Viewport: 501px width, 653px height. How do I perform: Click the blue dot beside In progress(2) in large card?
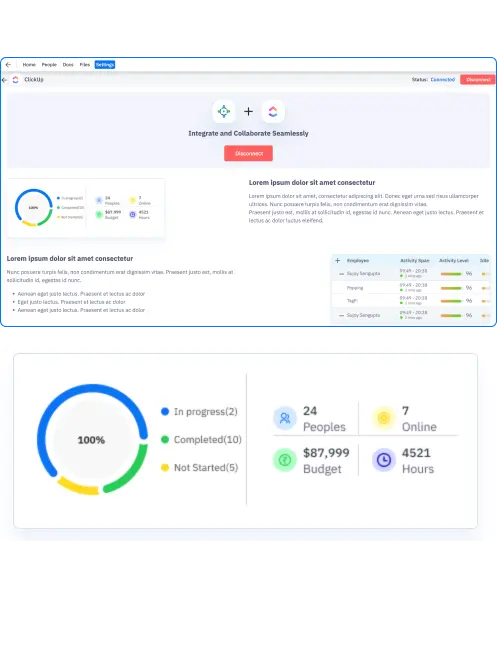coord(165,411)
